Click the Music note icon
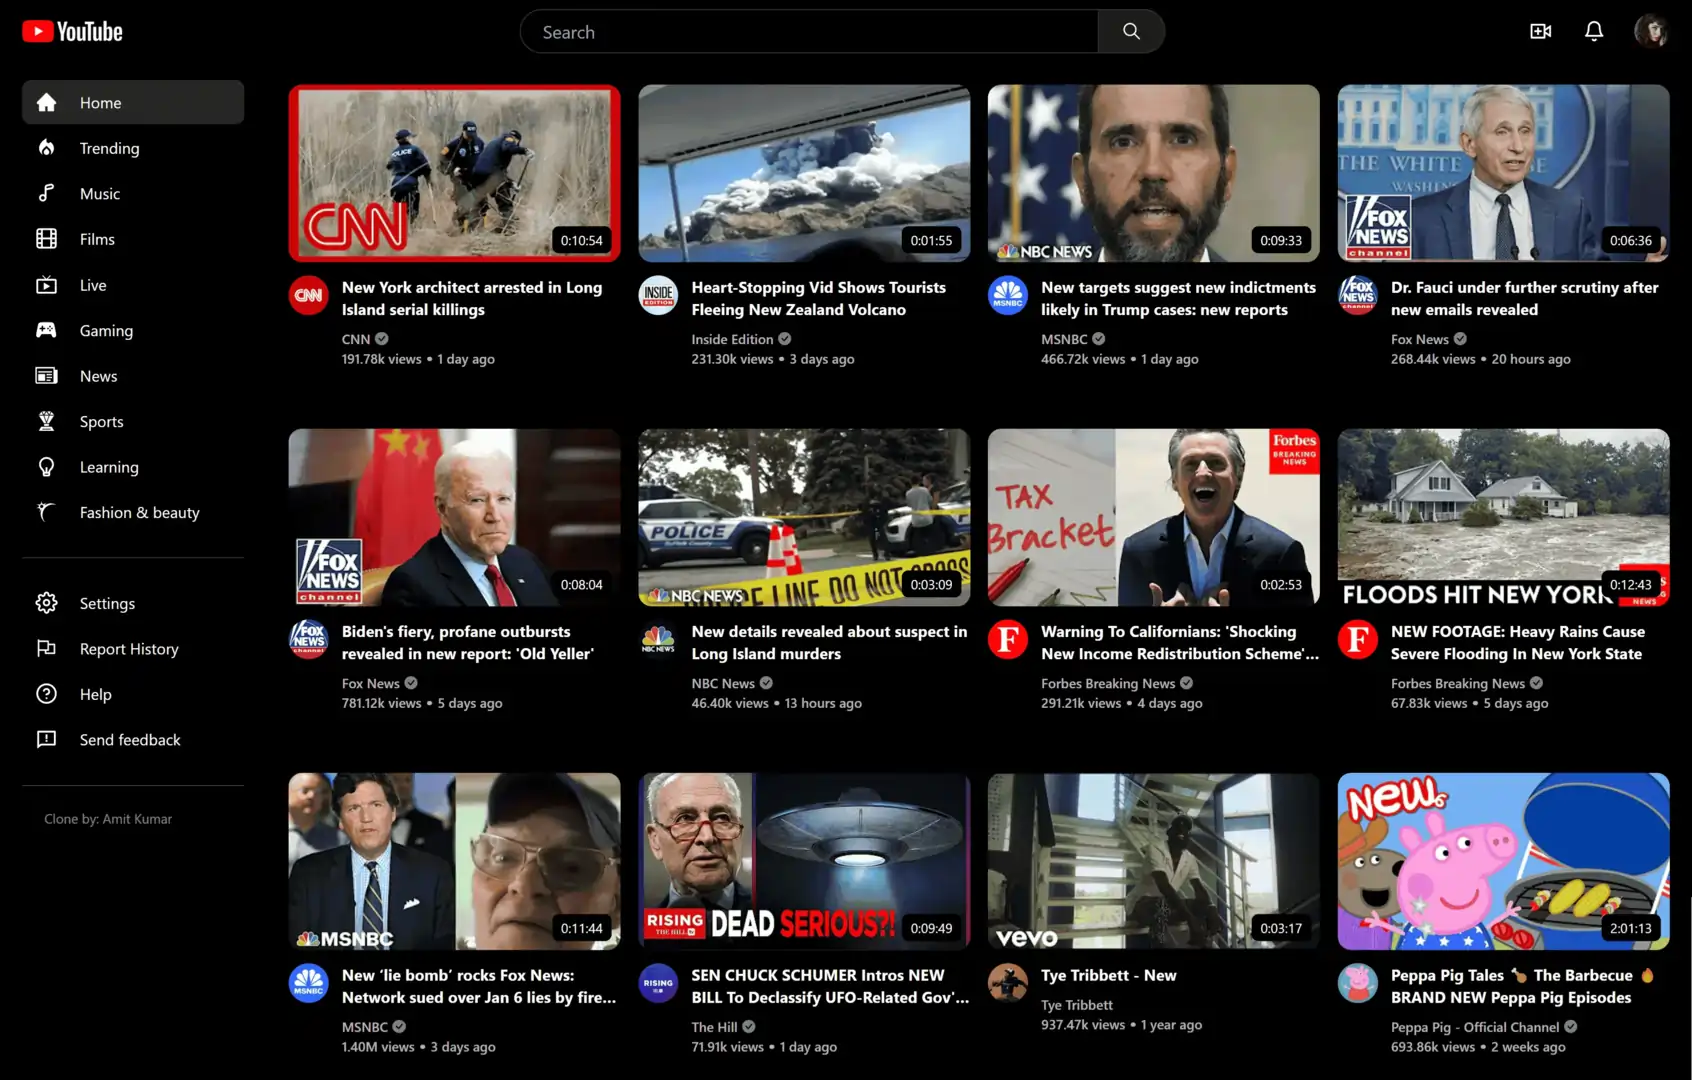The image size is (1692, 1080). point(46,194)
